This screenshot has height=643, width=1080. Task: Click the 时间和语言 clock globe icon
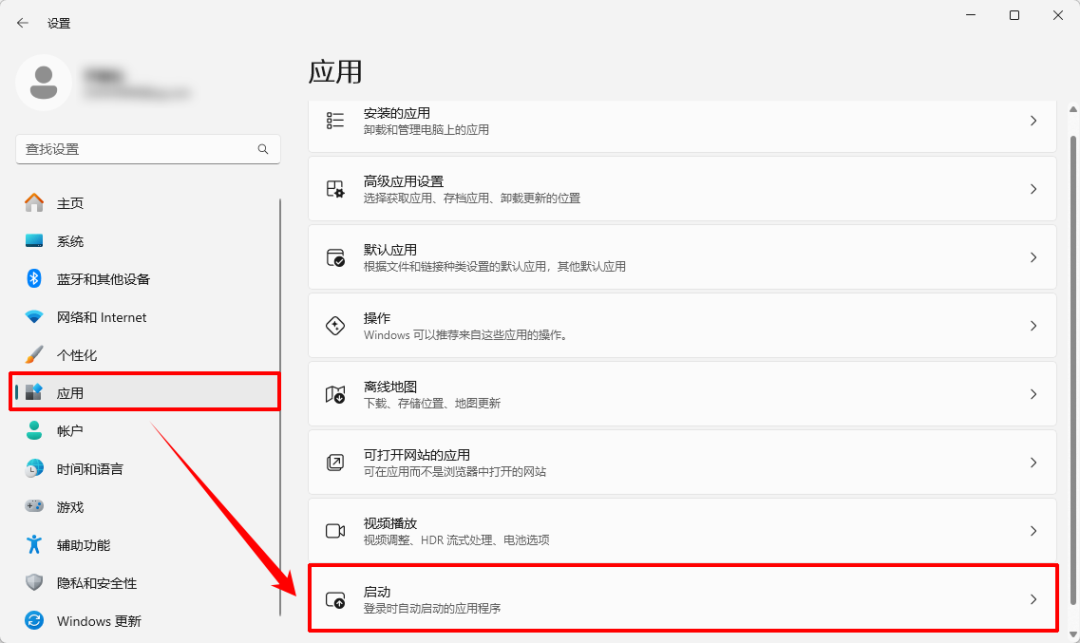coord(34,469)
